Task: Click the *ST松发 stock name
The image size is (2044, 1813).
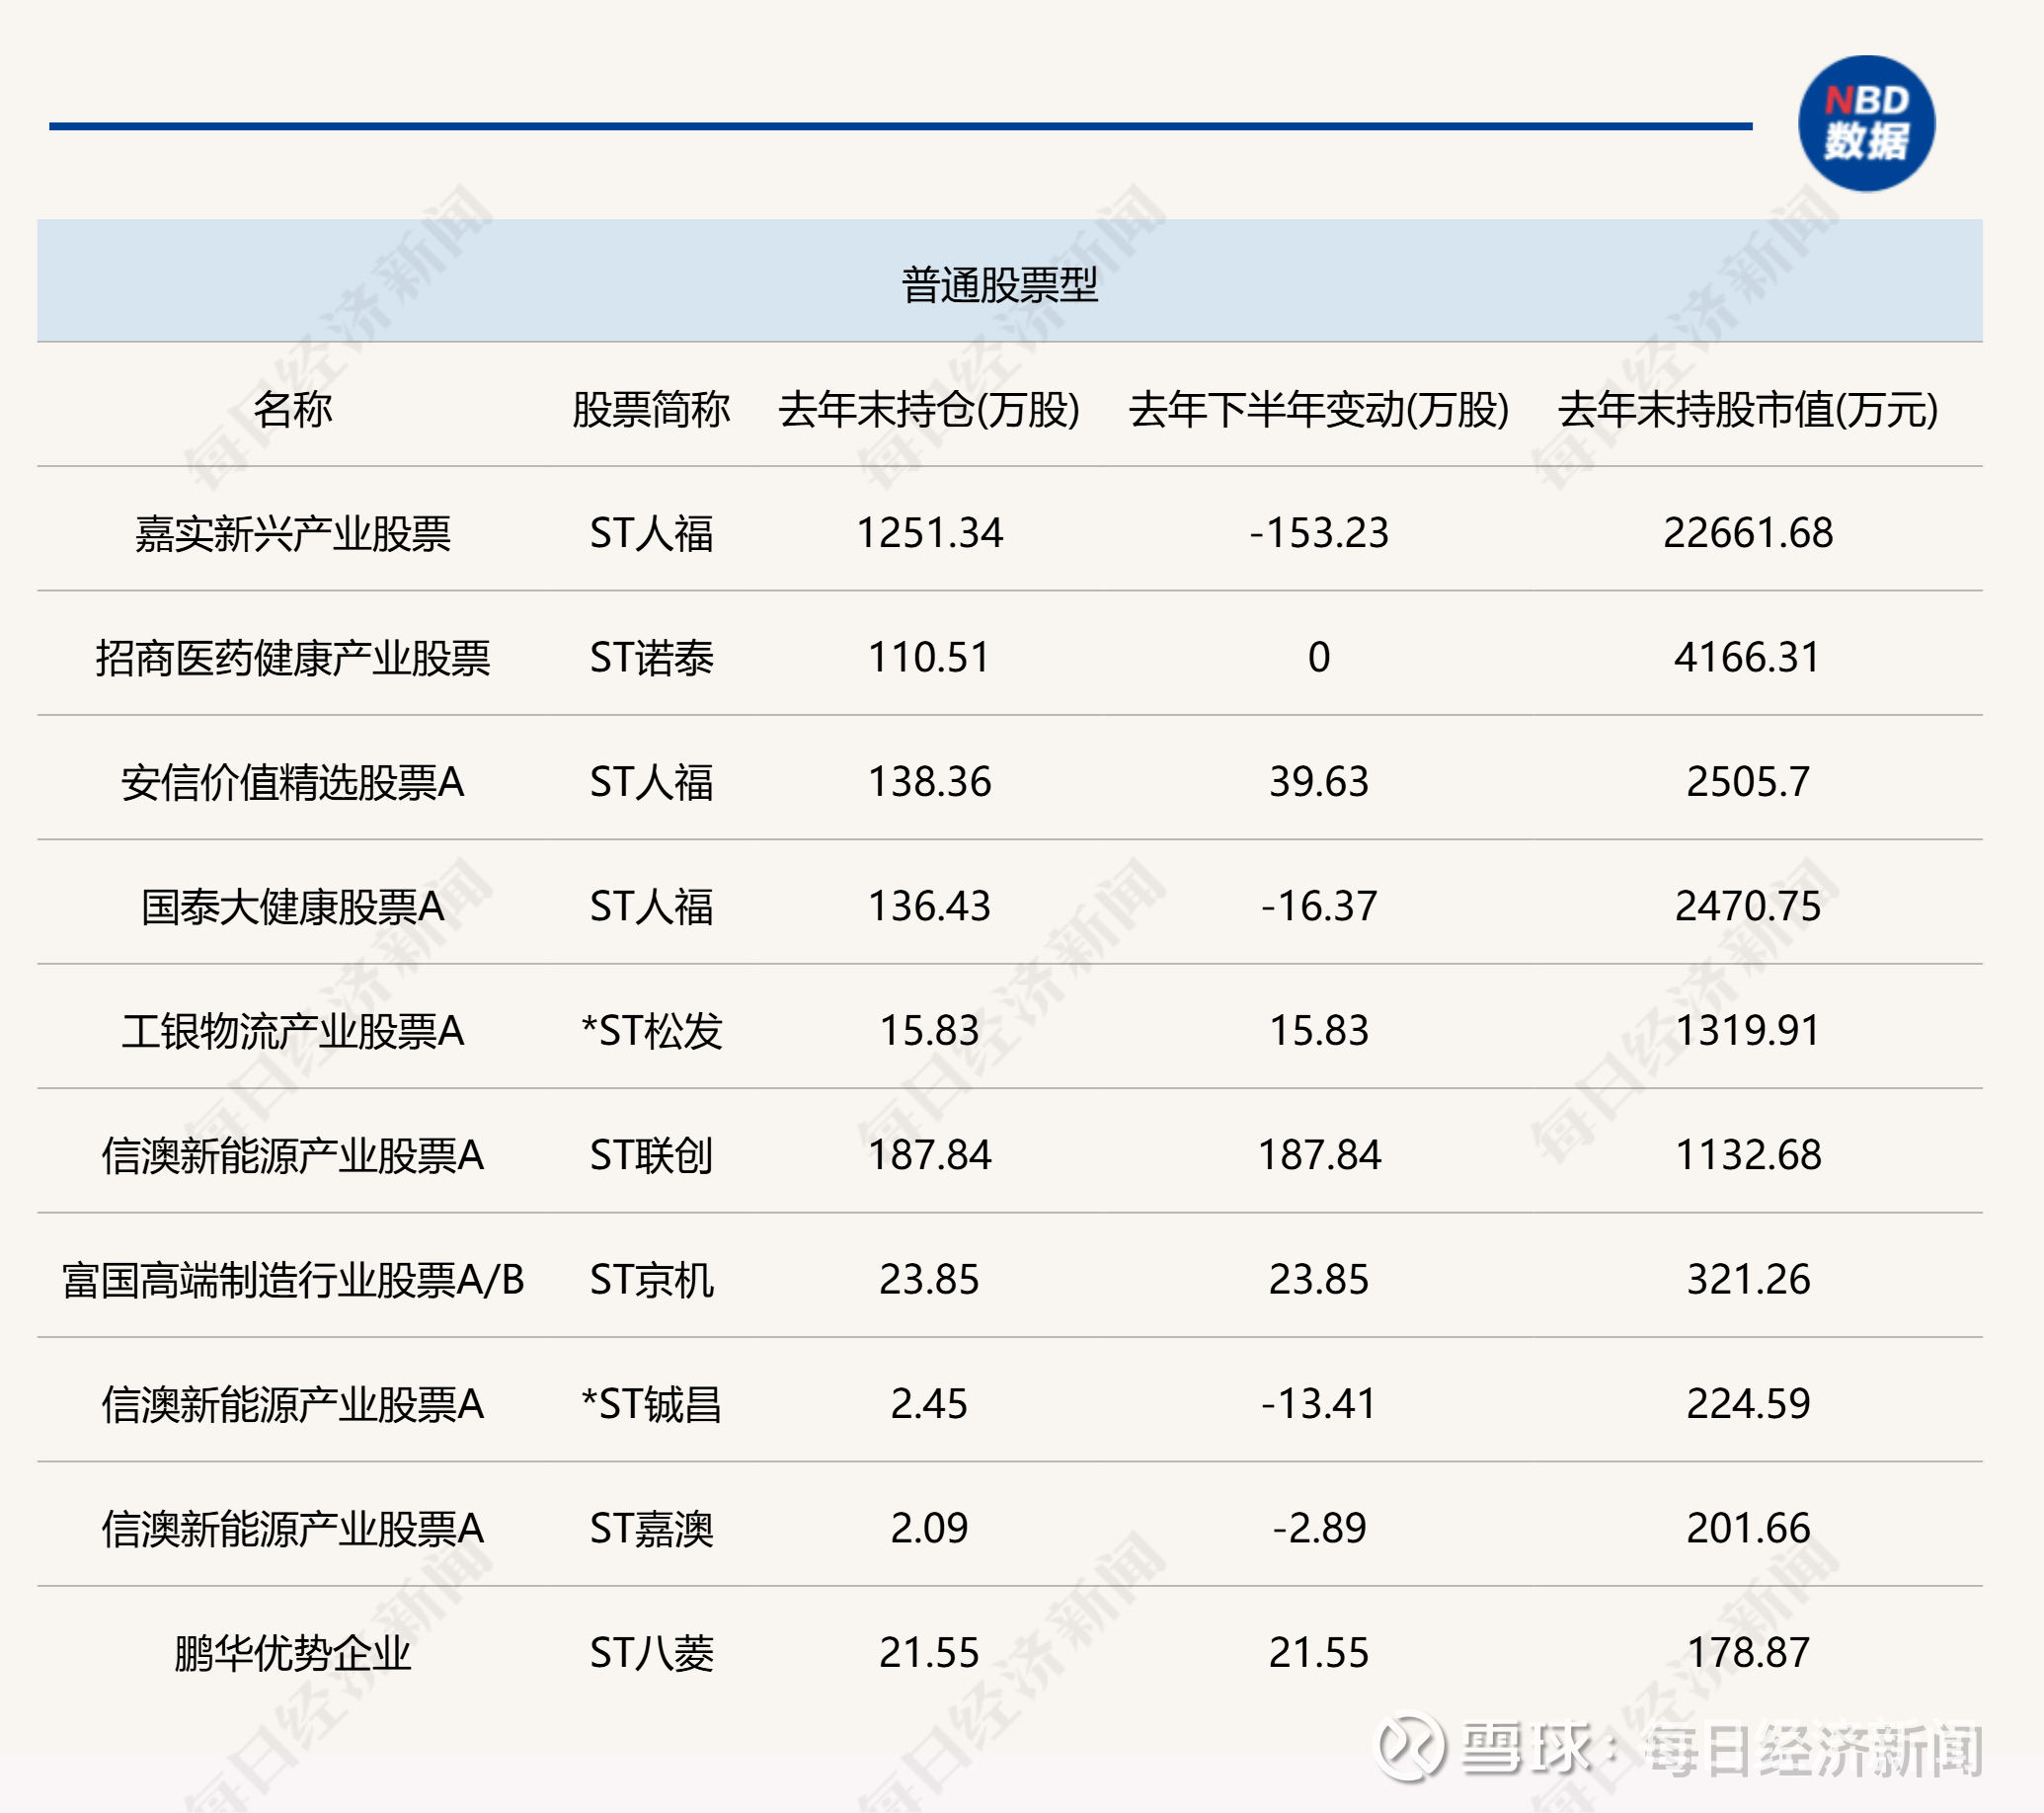Action: point(651,1031)
